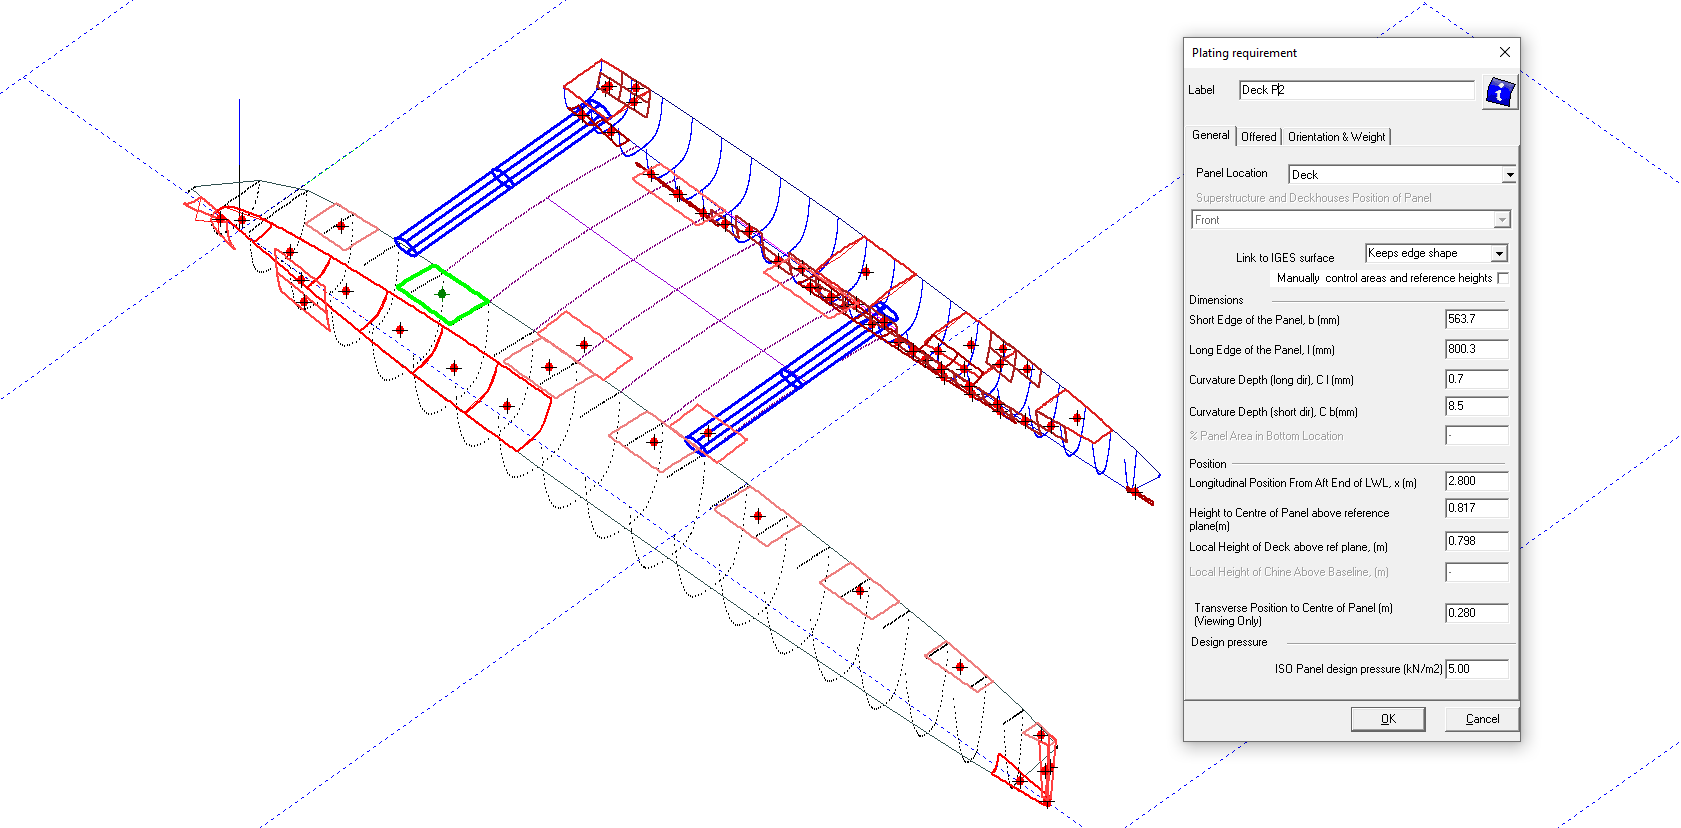Select the green highlighted deck panel
Viewport: 1681px width, 828px height.
click(x=442, y=294)
